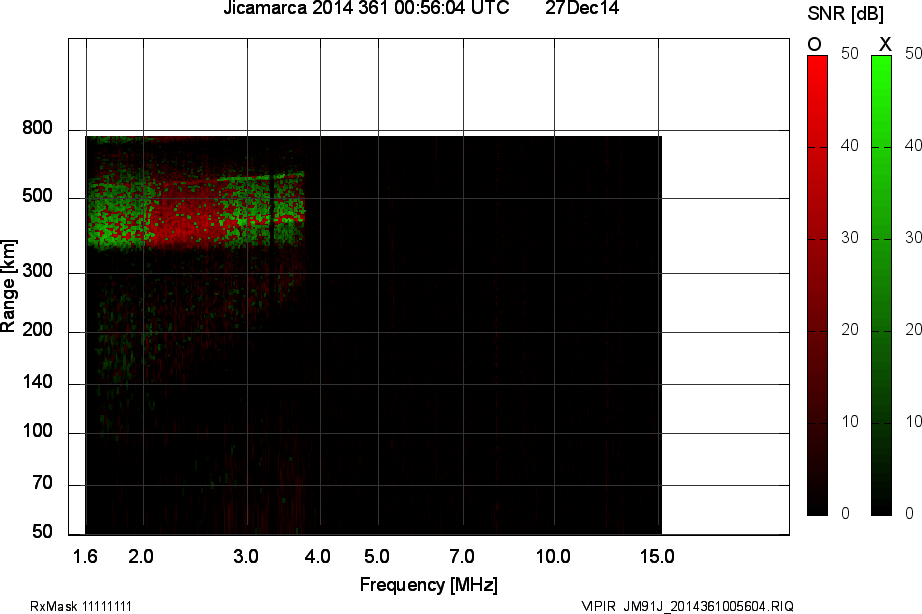The width and height of the screenshot is (922, 614).
Task: Click the '0' tick of the O color bar
Action: [846, 513]
